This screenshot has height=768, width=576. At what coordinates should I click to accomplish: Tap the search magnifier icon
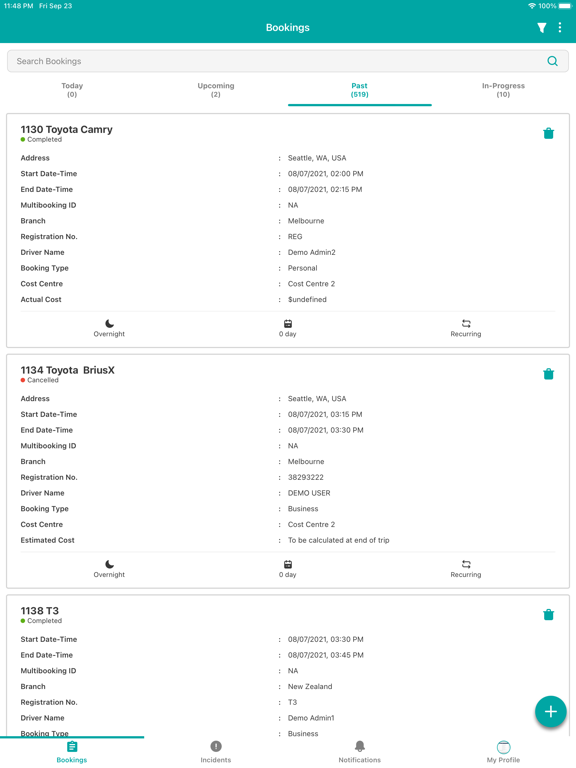(x=552, y=61)
